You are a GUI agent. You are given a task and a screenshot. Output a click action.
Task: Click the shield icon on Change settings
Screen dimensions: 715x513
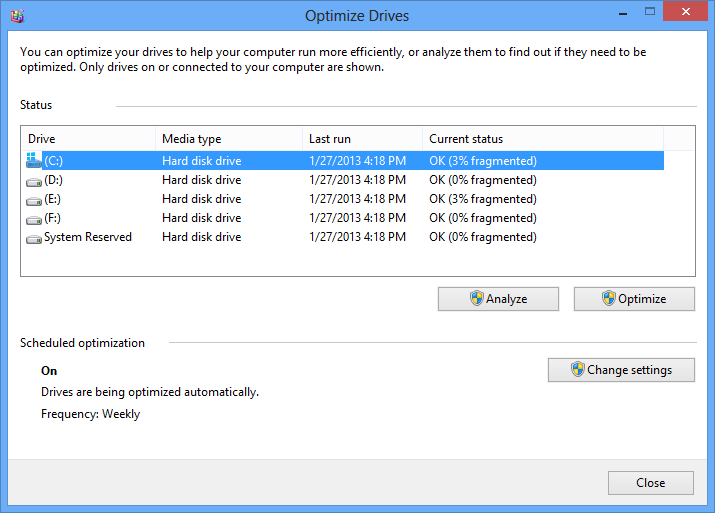(x=578, y=369)
